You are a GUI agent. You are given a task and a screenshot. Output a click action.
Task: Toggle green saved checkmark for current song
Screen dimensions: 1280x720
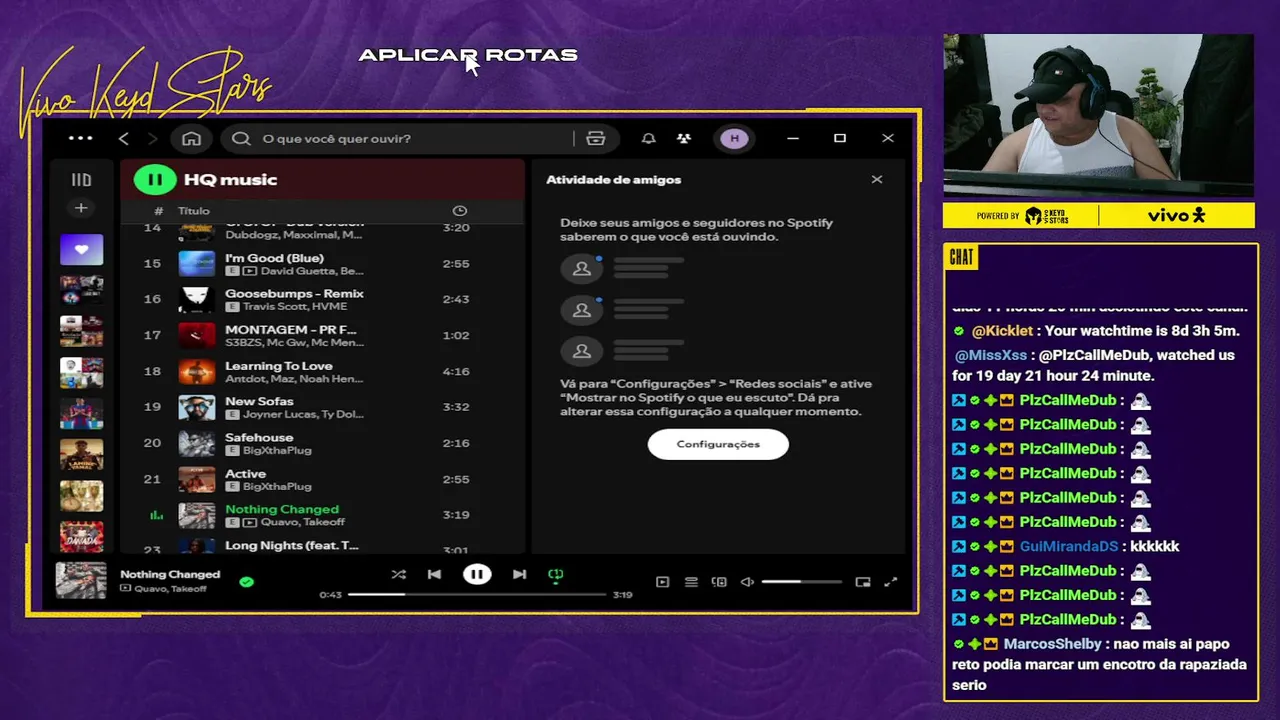pyautogui.click(x=246, y=581)
